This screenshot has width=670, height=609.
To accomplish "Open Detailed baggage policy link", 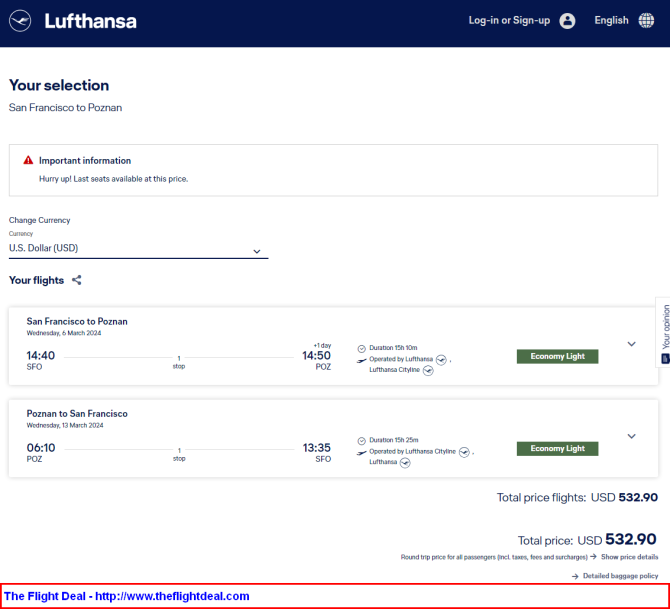I will point(620,576).
